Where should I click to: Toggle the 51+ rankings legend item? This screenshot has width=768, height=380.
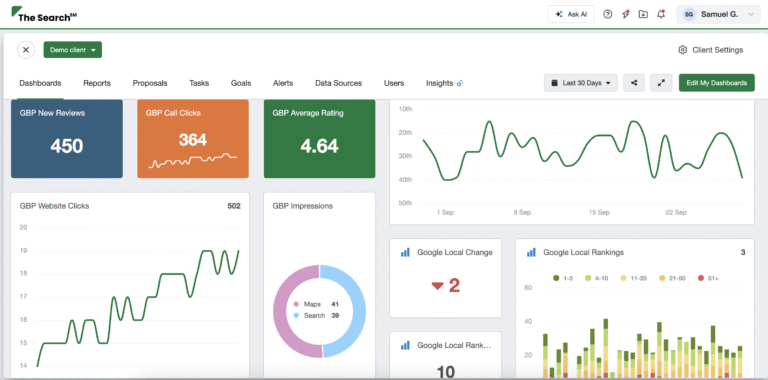click(708, 278)
